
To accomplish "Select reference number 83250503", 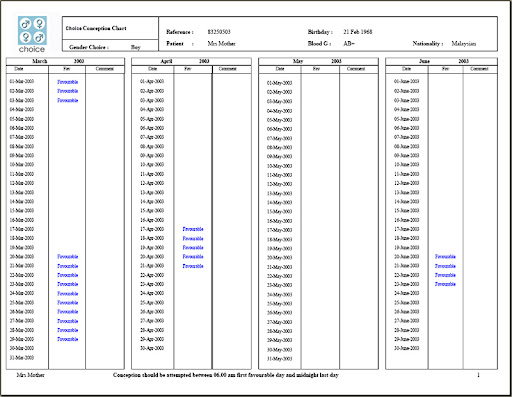I will [219, 32].
